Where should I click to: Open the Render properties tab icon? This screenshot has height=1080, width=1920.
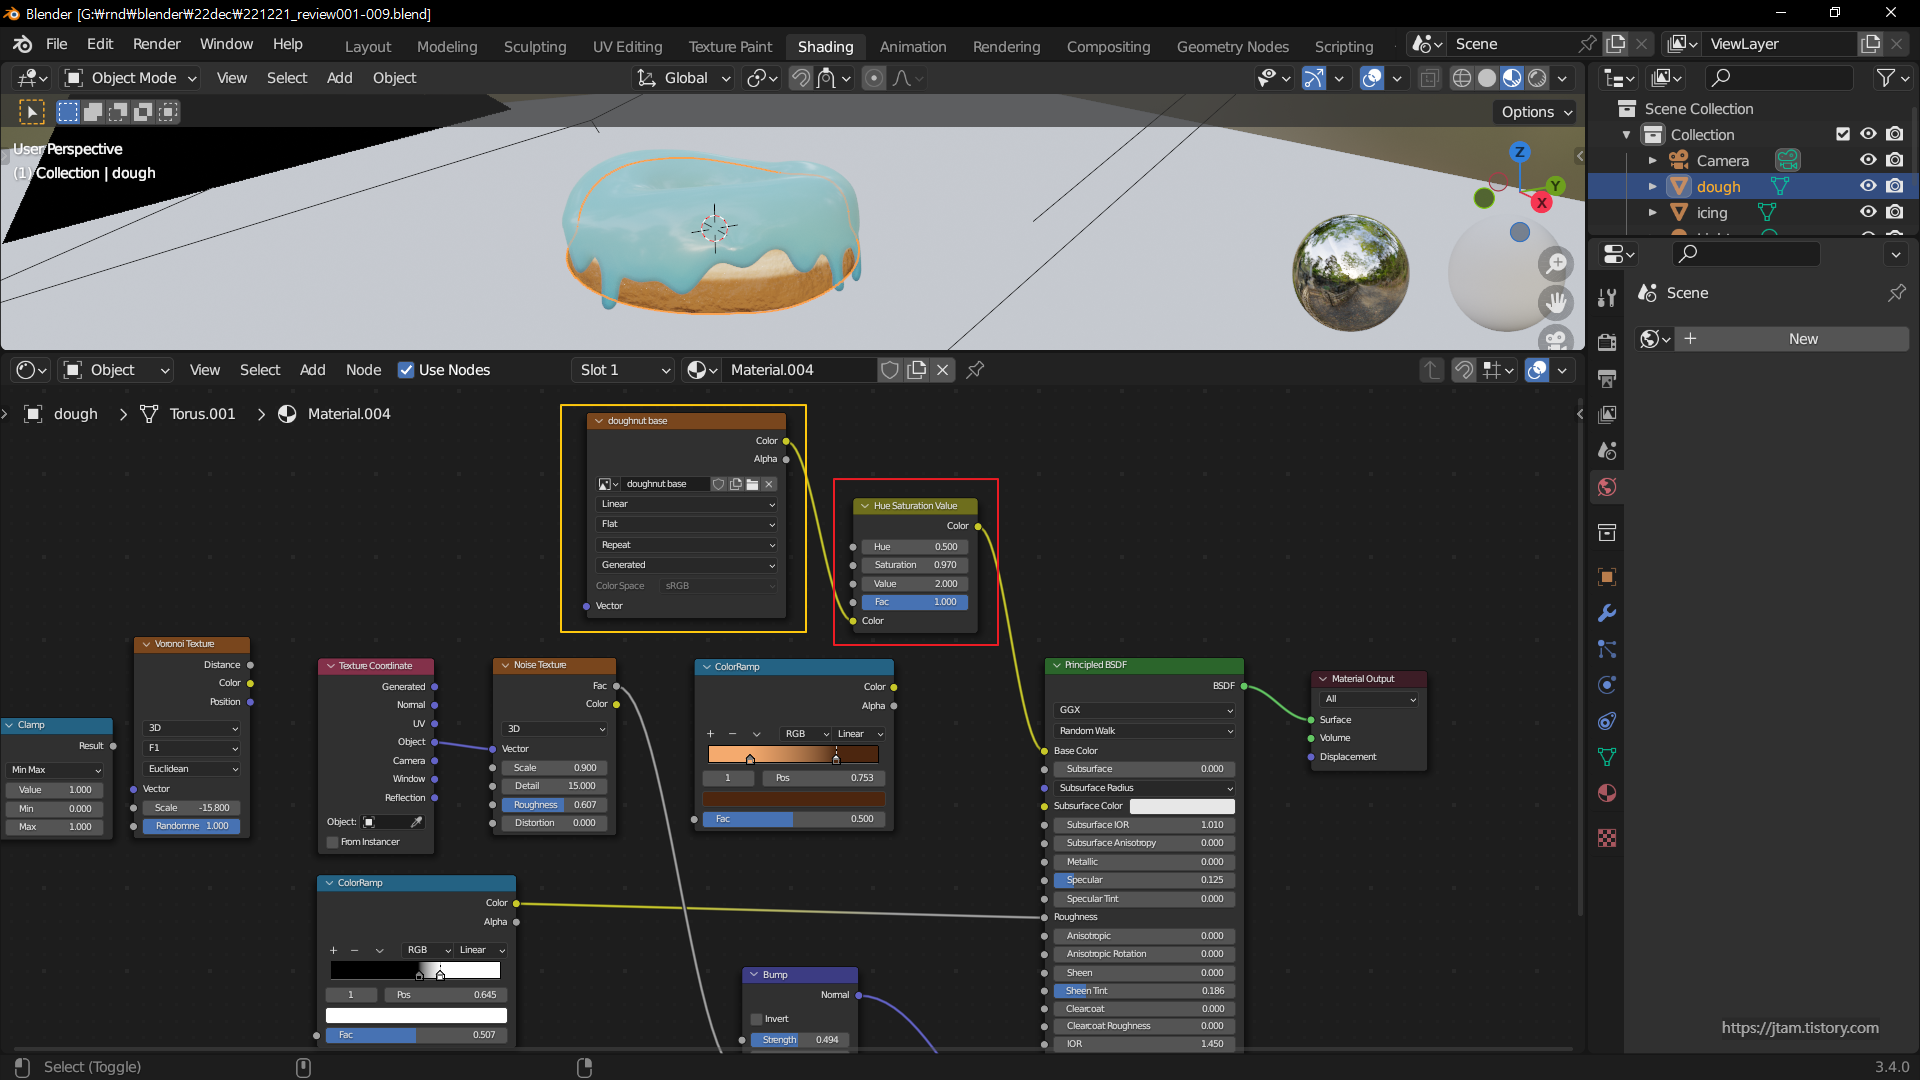click(x=1607, y=342)
